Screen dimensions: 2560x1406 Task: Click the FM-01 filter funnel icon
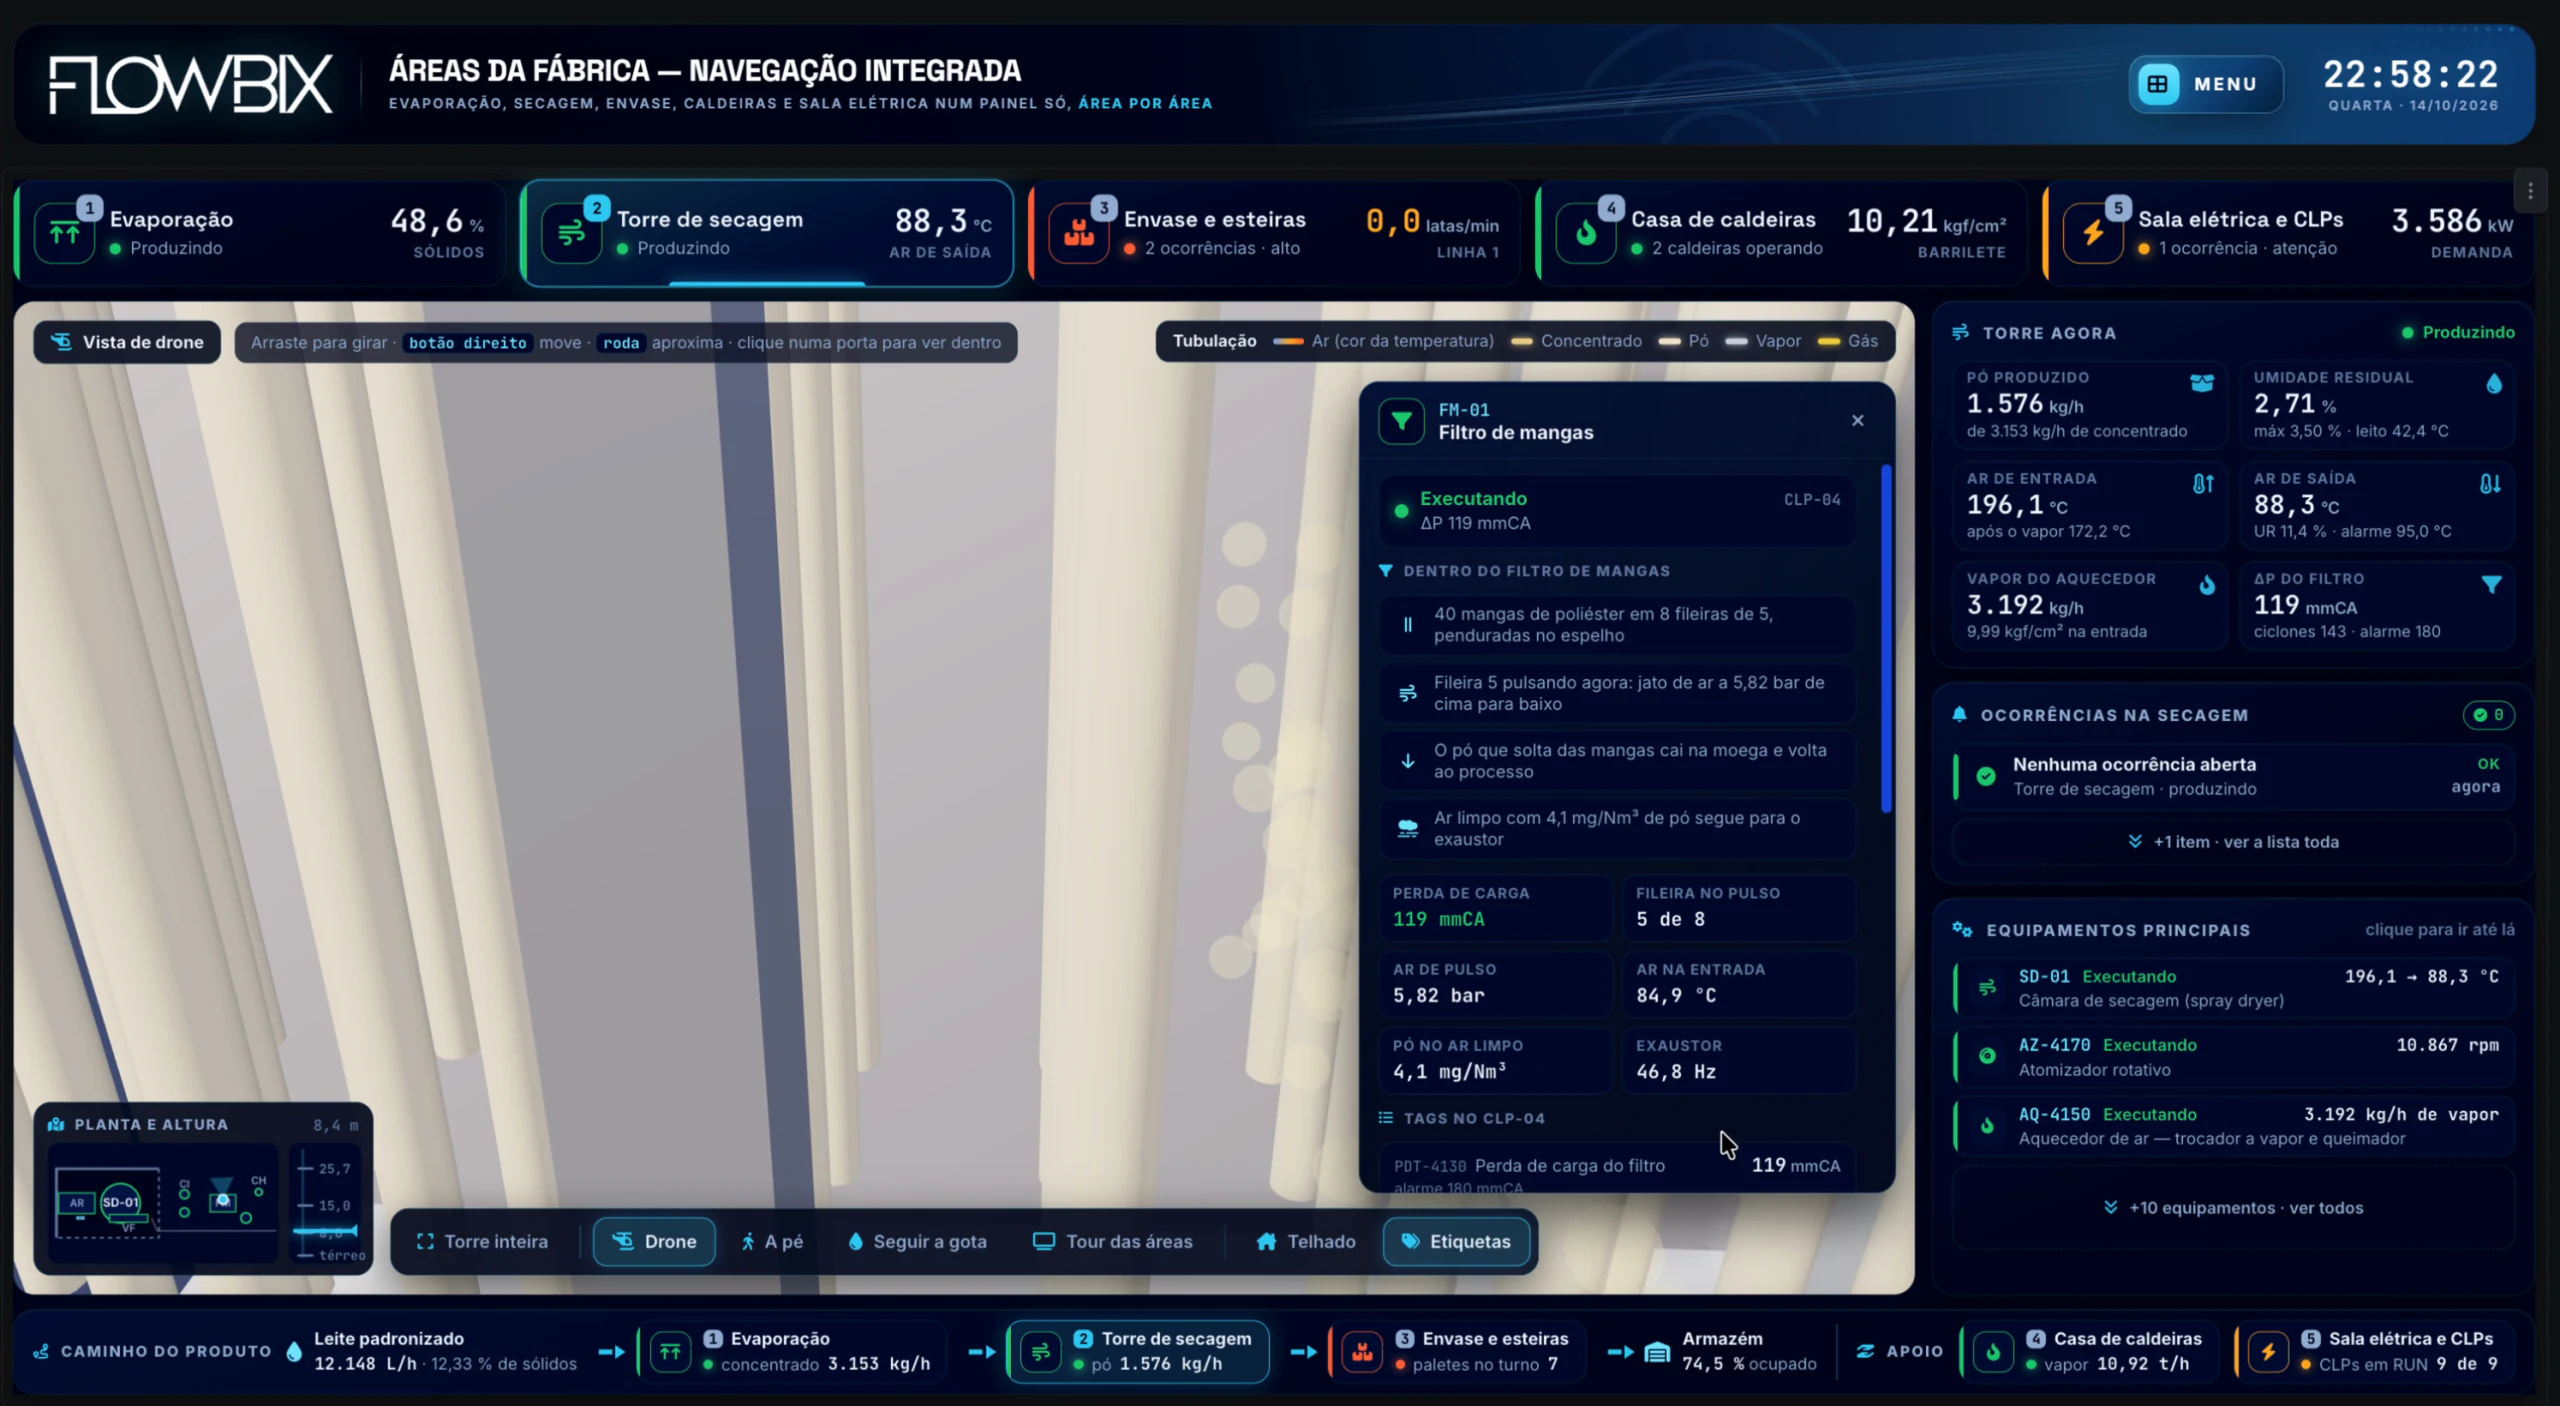1401,421
